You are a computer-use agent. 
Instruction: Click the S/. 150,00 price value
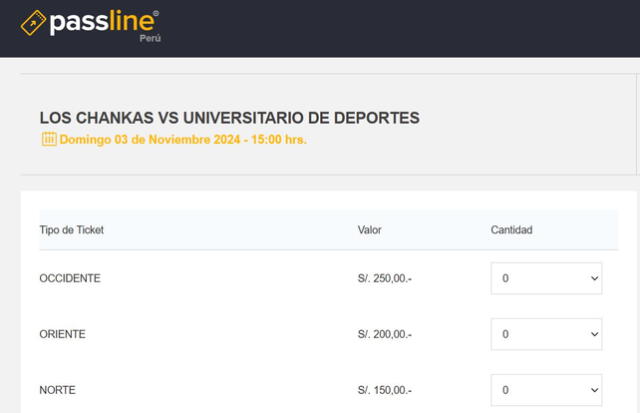(384, 389)
